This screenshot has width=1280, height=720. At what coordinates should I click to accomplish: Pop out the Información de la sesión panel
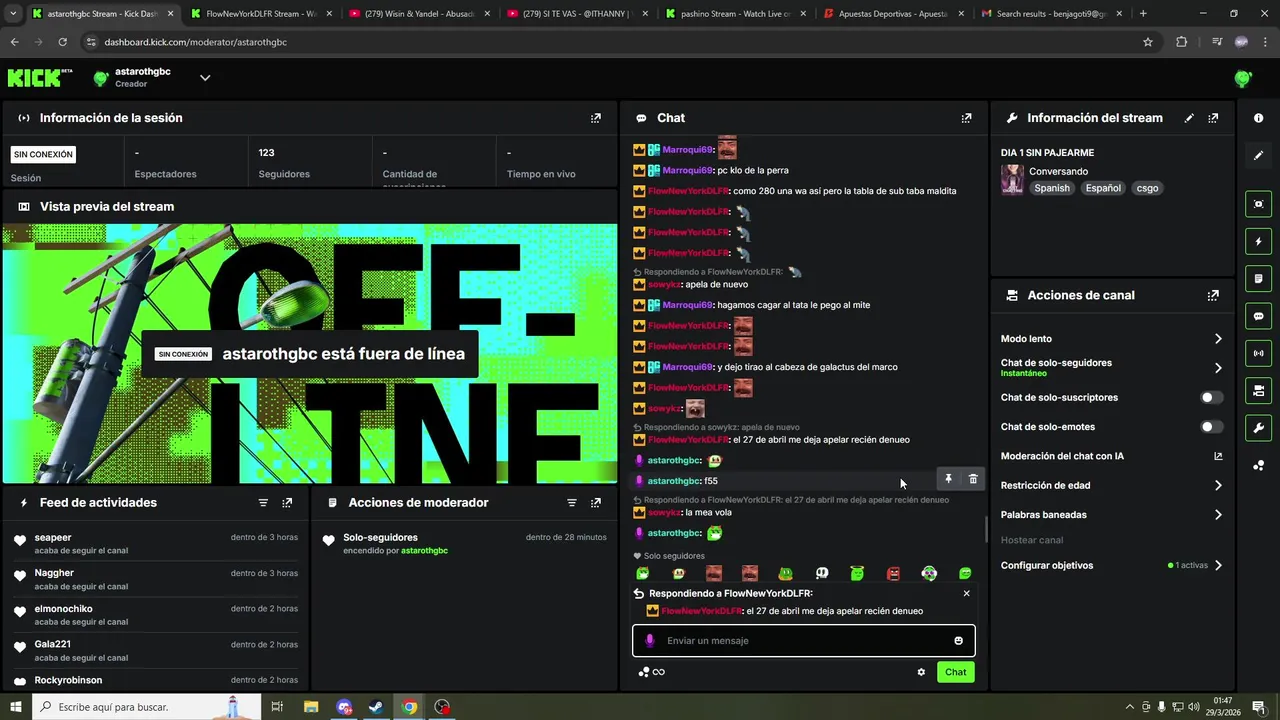pyautogui.click(x=596, y=118)
